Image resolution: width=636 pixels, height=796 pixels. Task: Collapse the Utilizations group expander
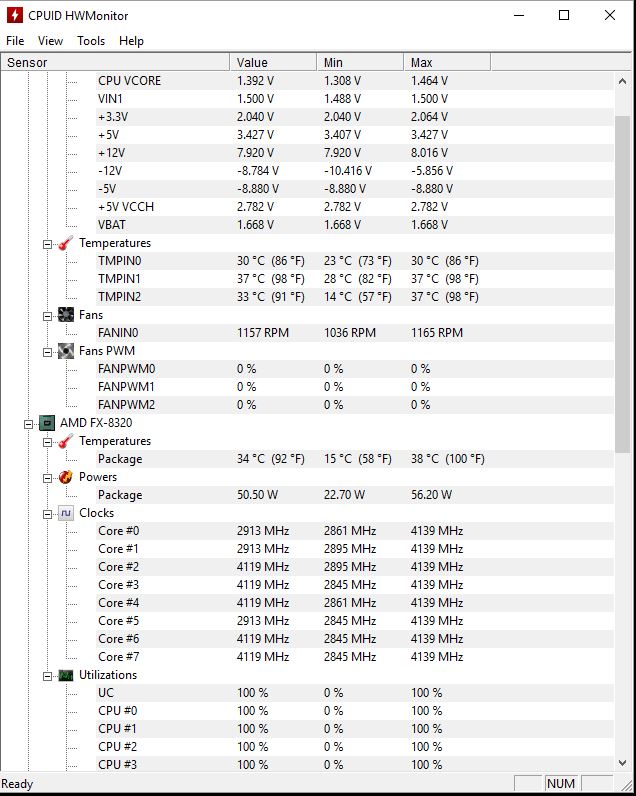click(47, 675)
